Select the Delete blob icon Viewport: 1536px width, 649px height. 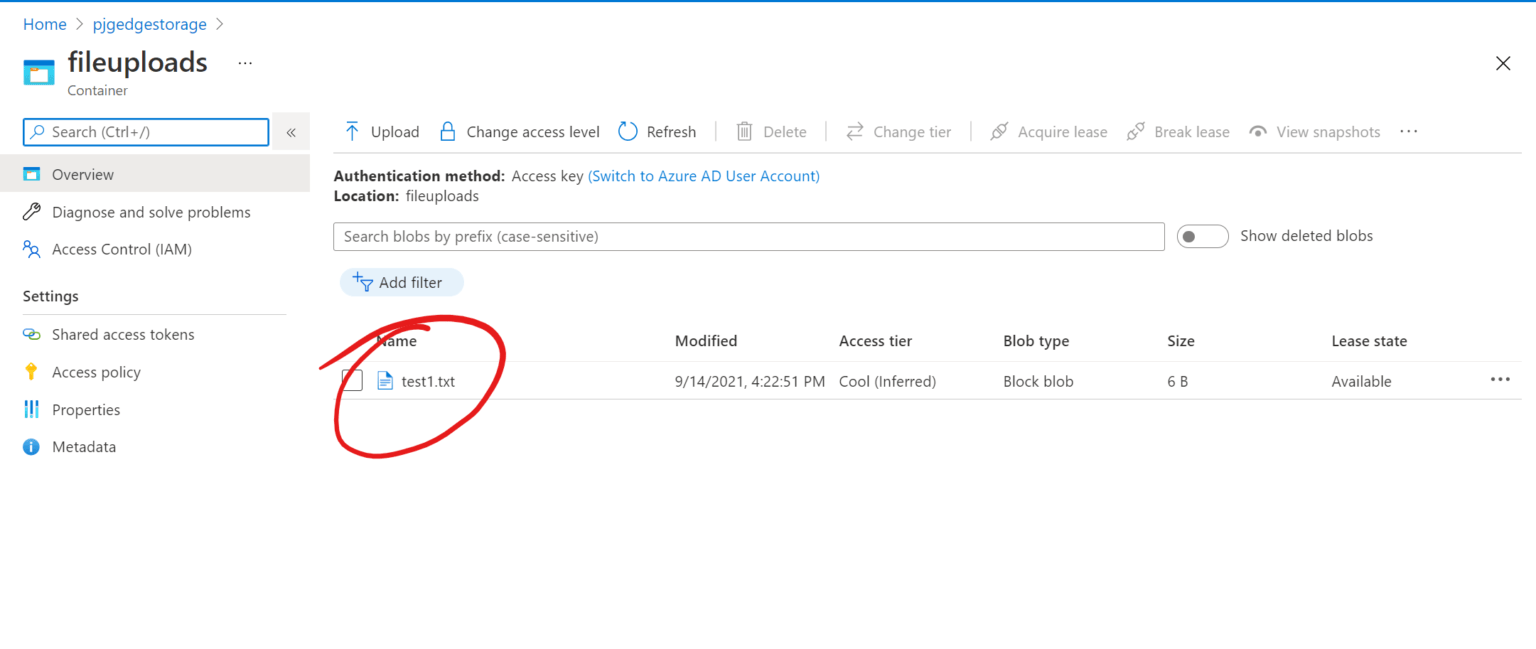pos(742,131)
